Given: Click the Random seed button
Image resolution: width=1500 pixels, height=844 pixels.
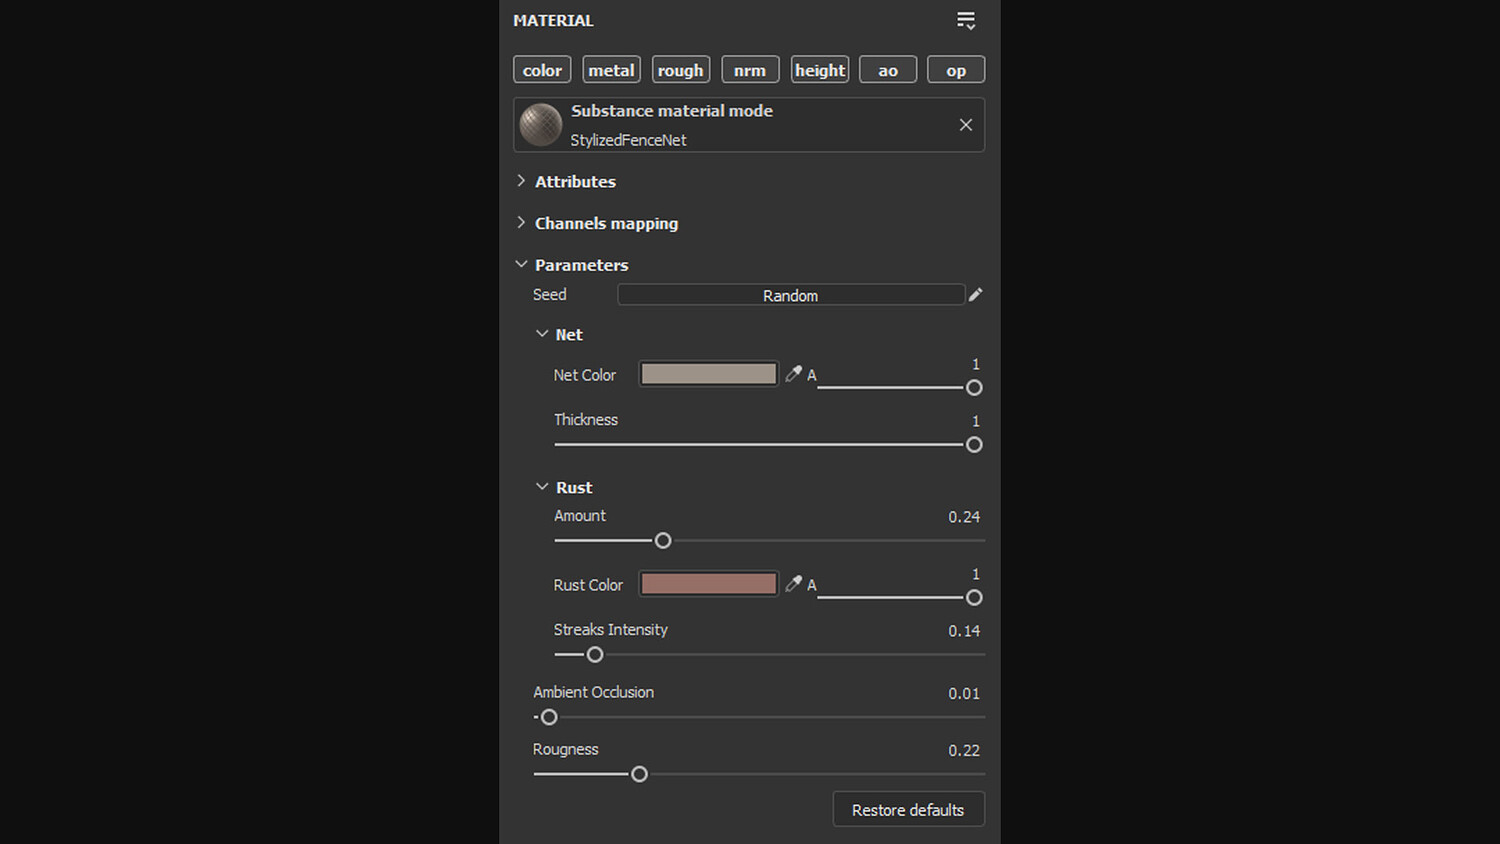Looking at the screenshot, I should [790, 295].
